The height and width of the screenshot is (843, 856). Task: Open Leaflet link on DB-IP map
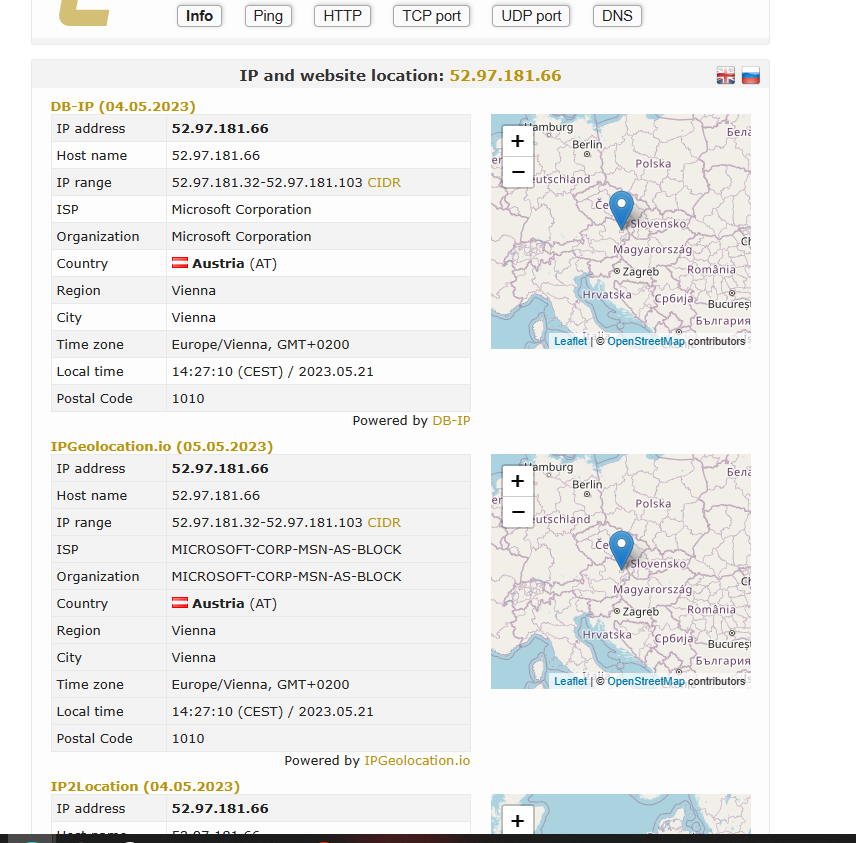tap(570, 341)
